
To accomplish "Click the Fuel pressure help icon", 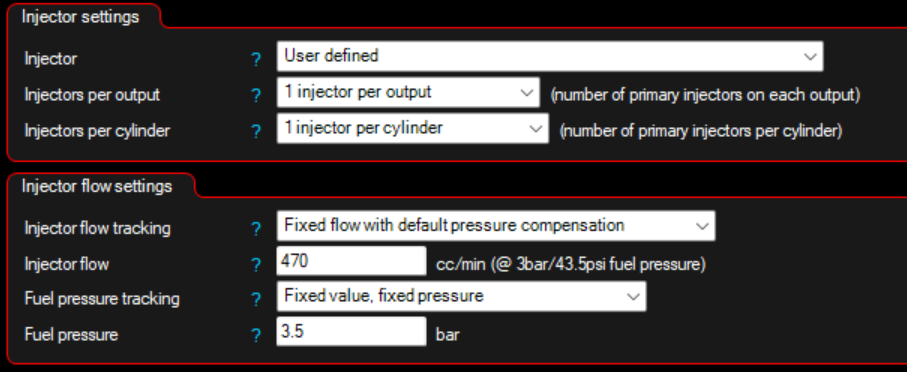I will point(256,335).
